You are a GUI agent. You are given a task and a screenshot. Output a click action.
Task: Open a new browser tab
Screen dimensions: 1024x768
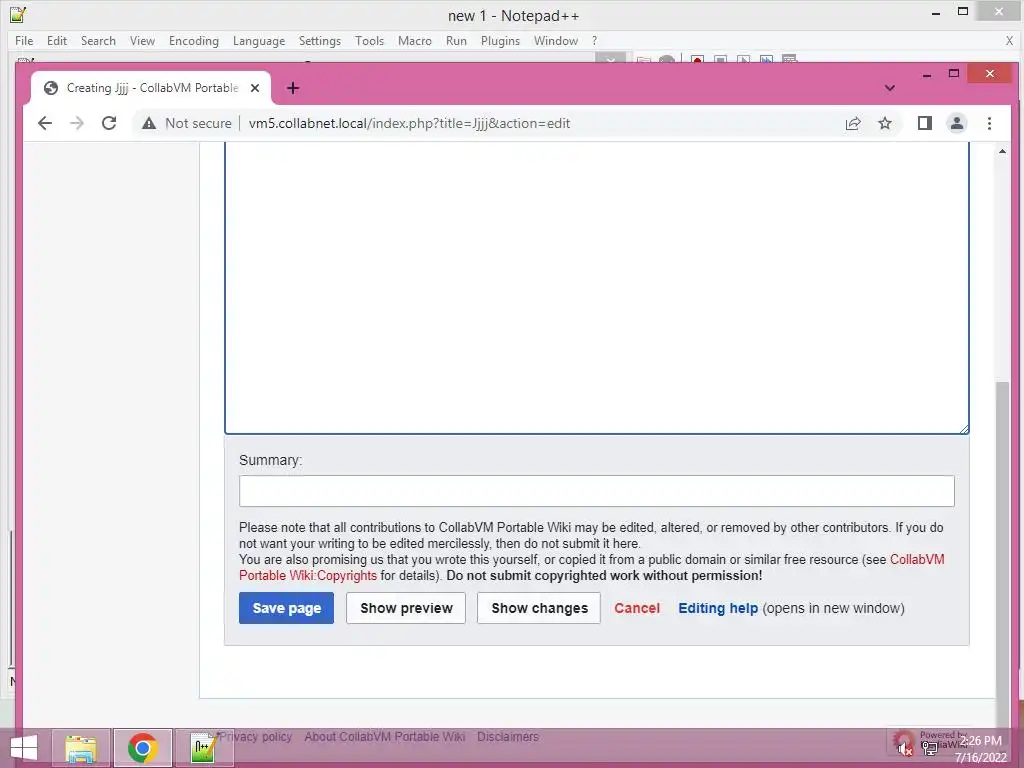(293, 88)
